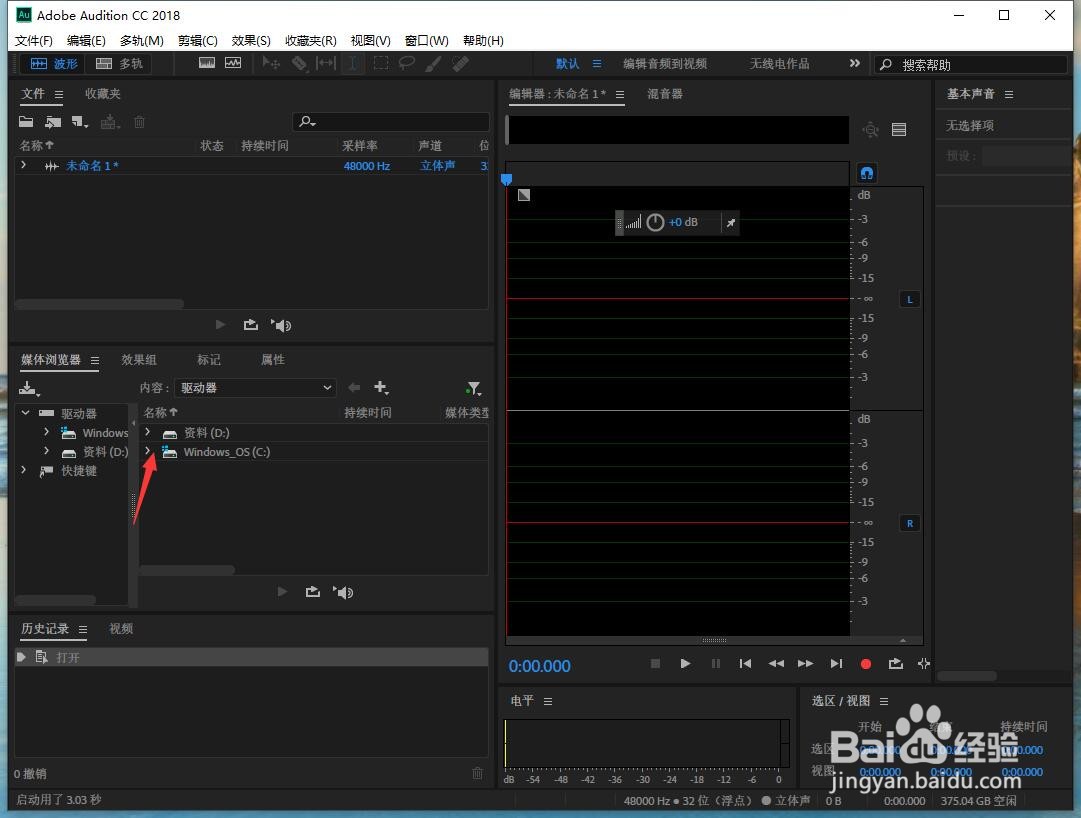Click the 0:00.000 time display

pyautogui.click(x=540, y=666)
